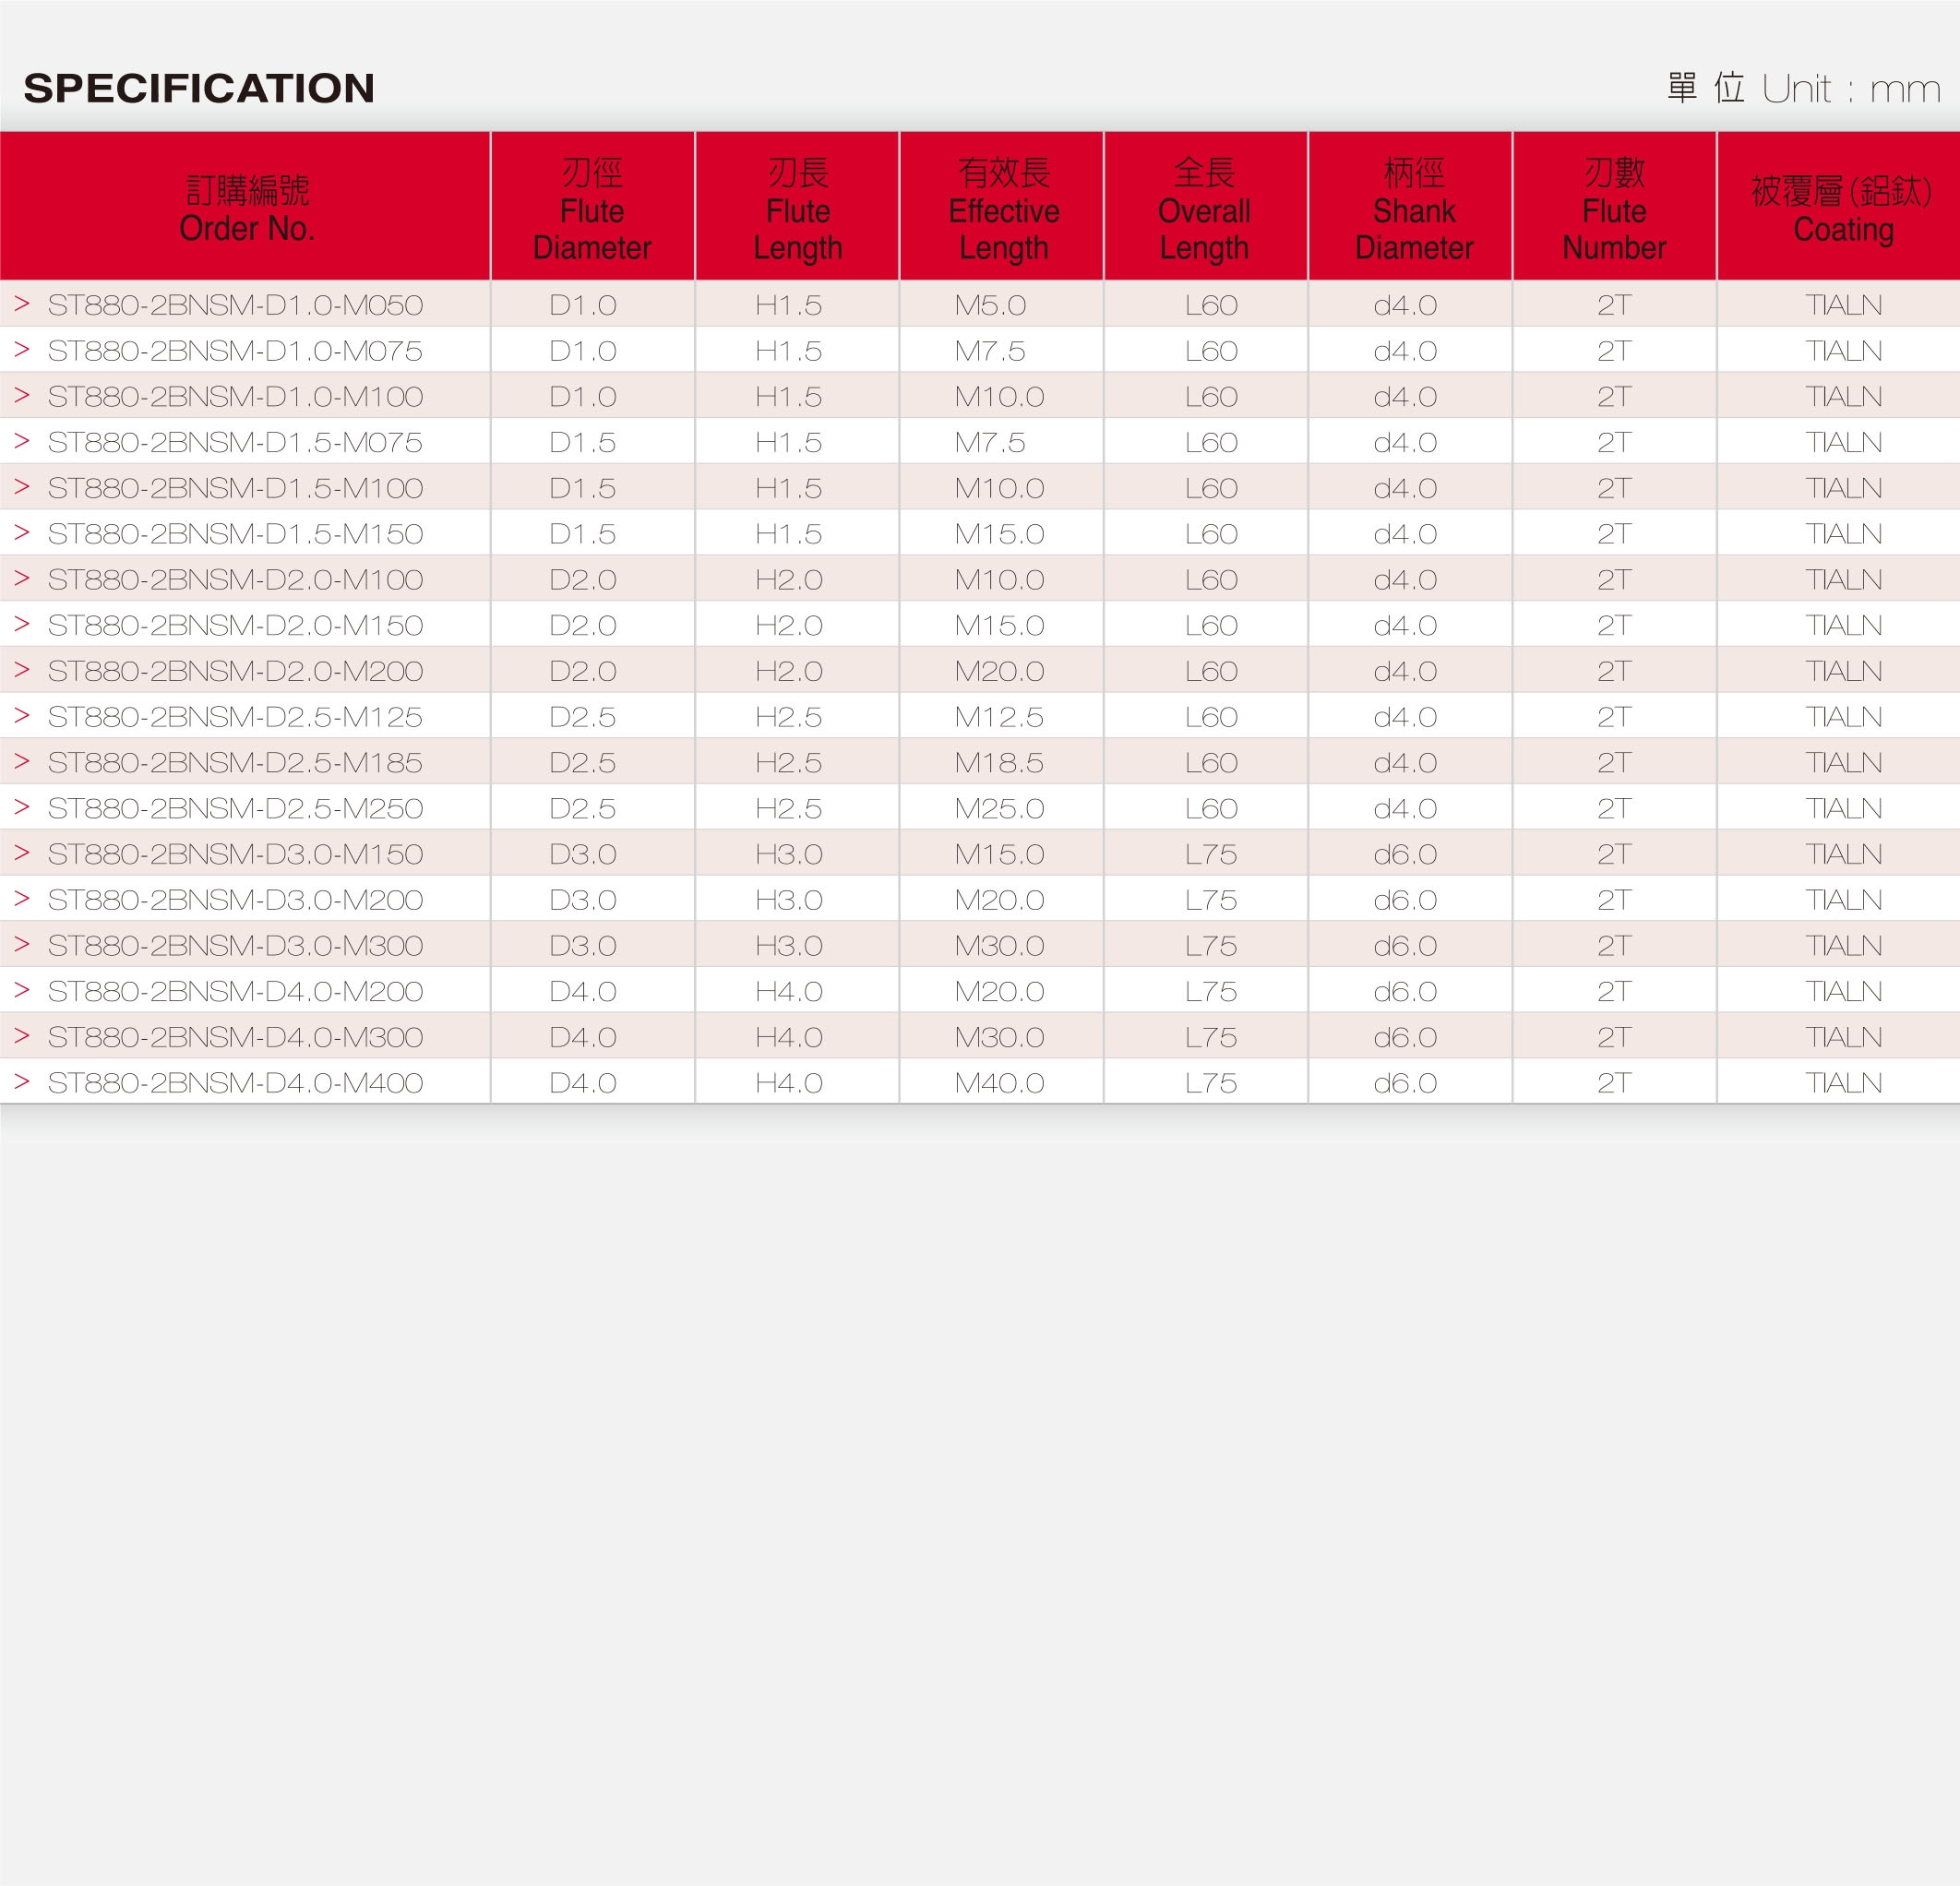
Task: Click the red arrow beside ST880-2BNSM-D3.0-M150
Action: pos(22,852)
